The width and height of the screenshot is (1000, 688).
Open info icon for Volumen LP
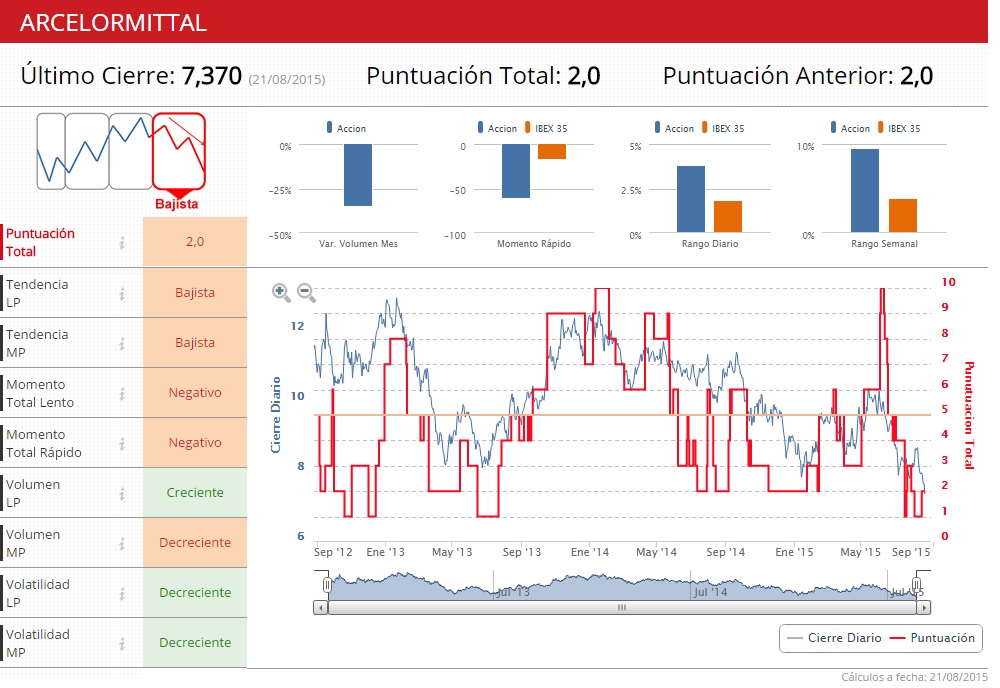point(122,494)
